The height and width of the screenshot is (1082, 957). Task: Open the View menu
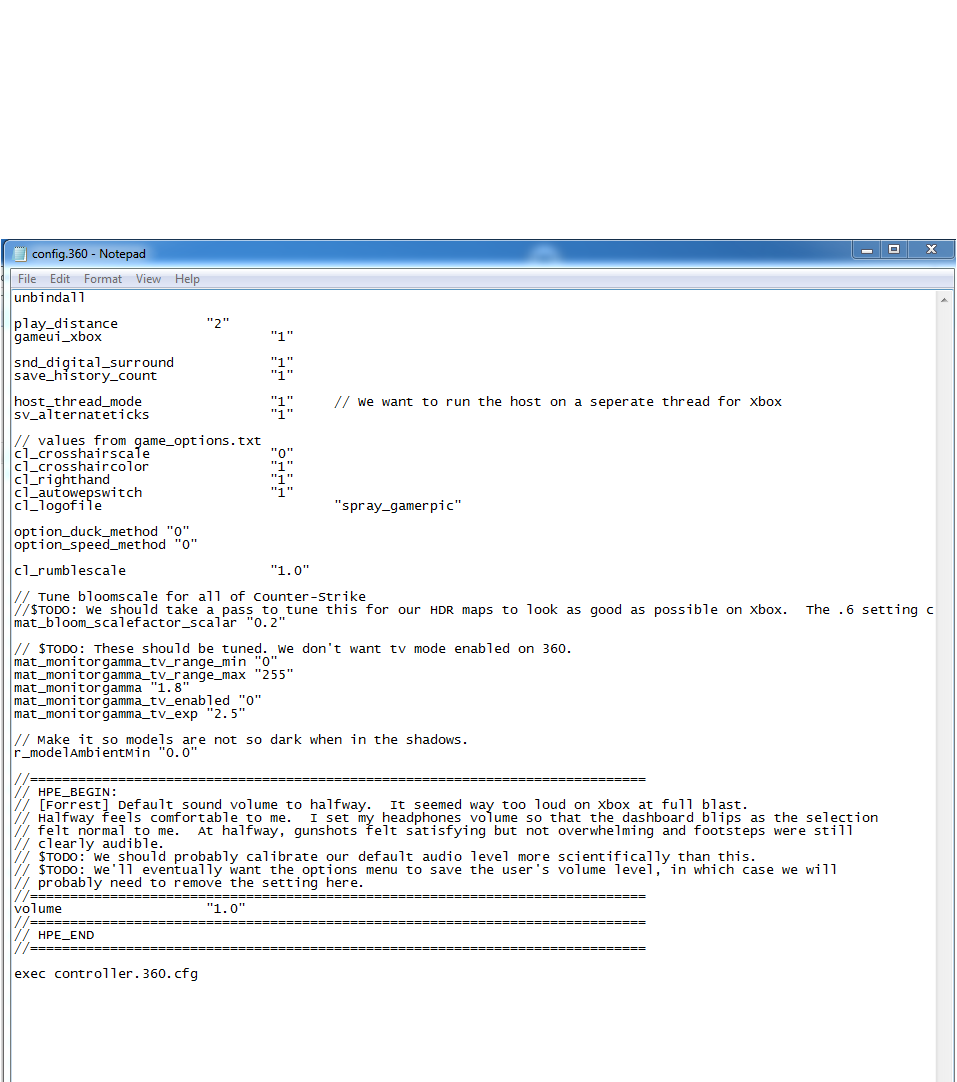(x=148, y=279)
